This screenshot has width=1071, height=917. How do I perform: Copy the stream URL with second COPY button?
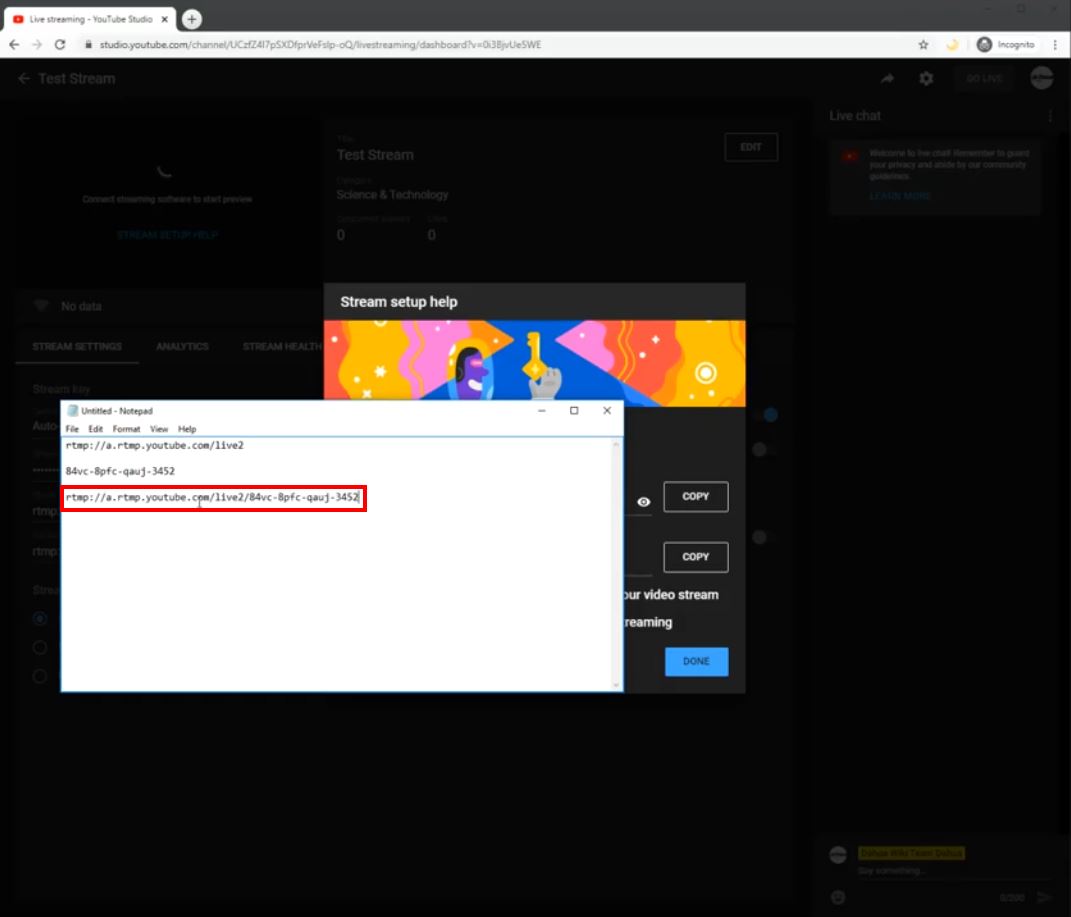(695, 556)
